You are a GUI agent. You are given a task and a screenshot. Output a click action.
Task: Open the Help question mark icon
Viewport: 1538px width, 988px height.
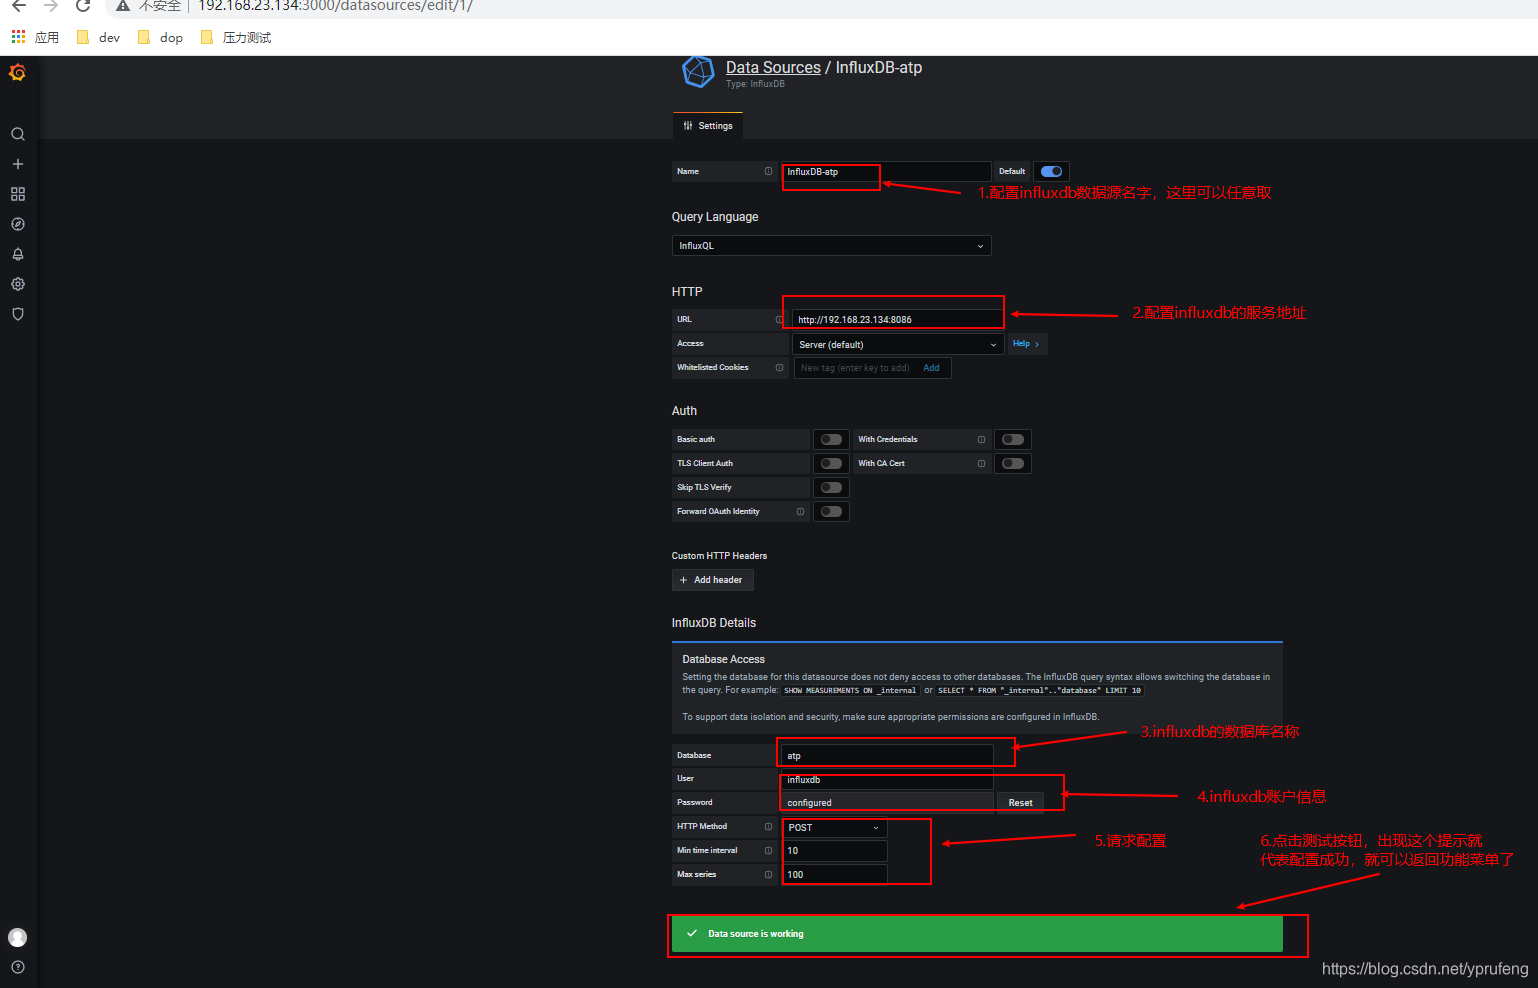click(18, 967)
